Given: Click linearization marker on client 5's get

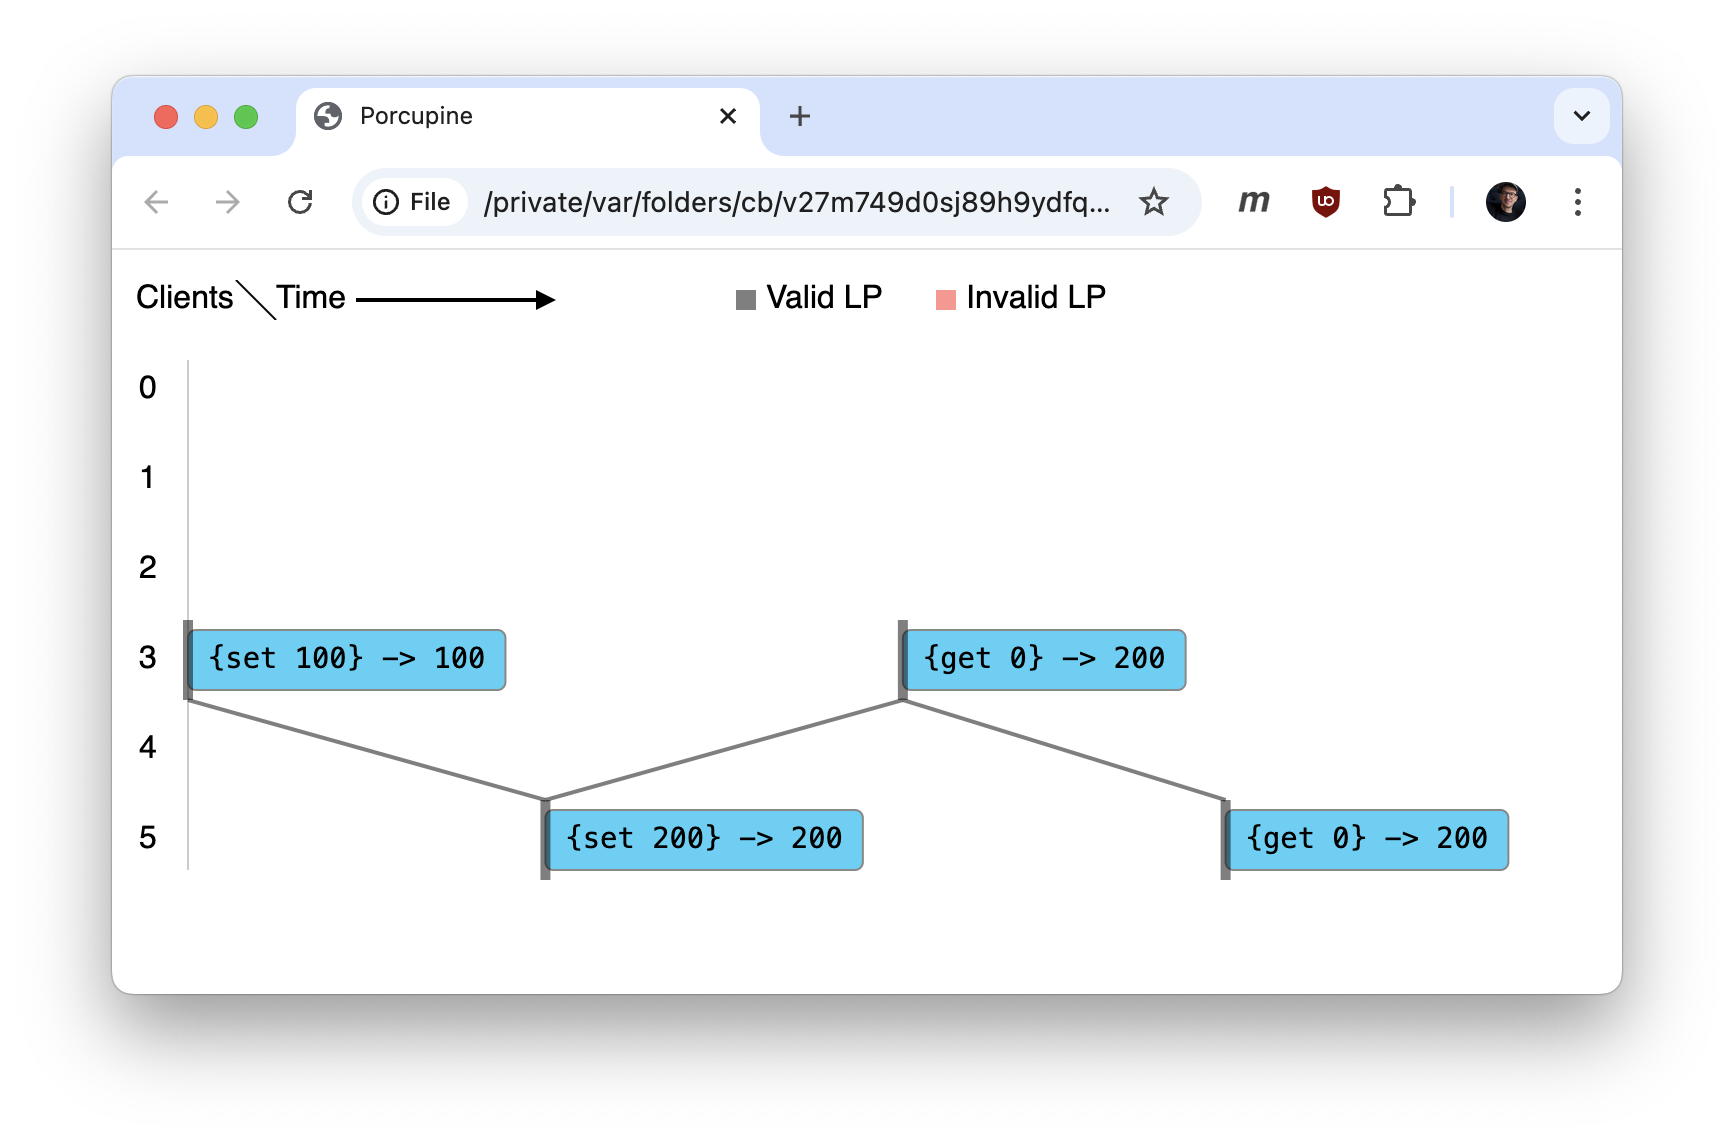Looking at the screenshot, I should coord(1225,840).
